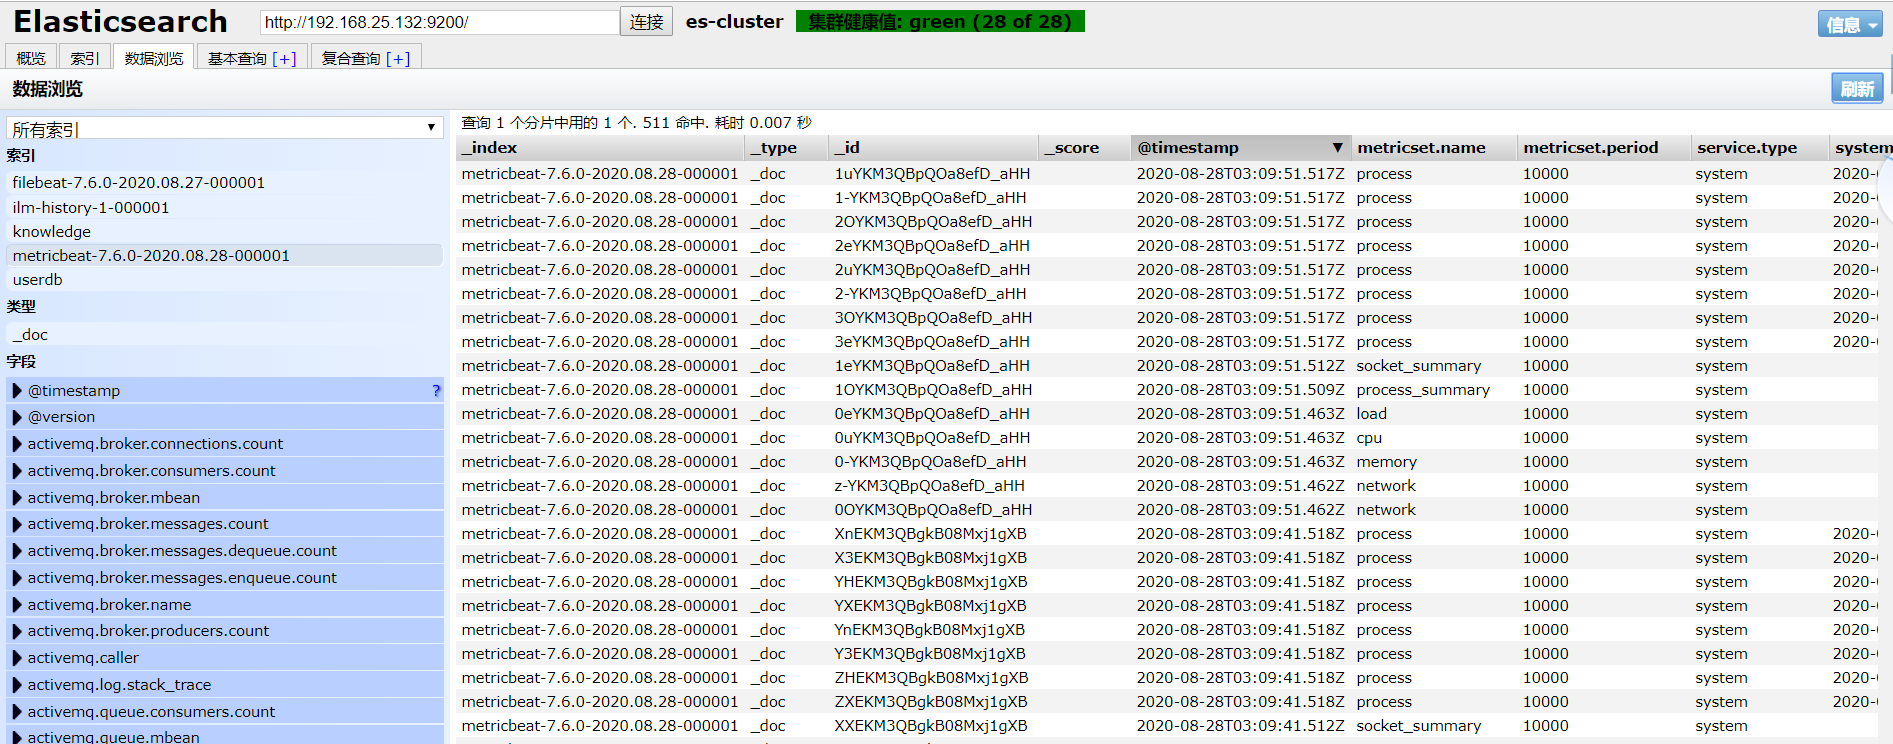Open row with id ZHEKM3QBgkB08Mxj1gXB
Screen dimensions: 1893x744
click(931, 678)
